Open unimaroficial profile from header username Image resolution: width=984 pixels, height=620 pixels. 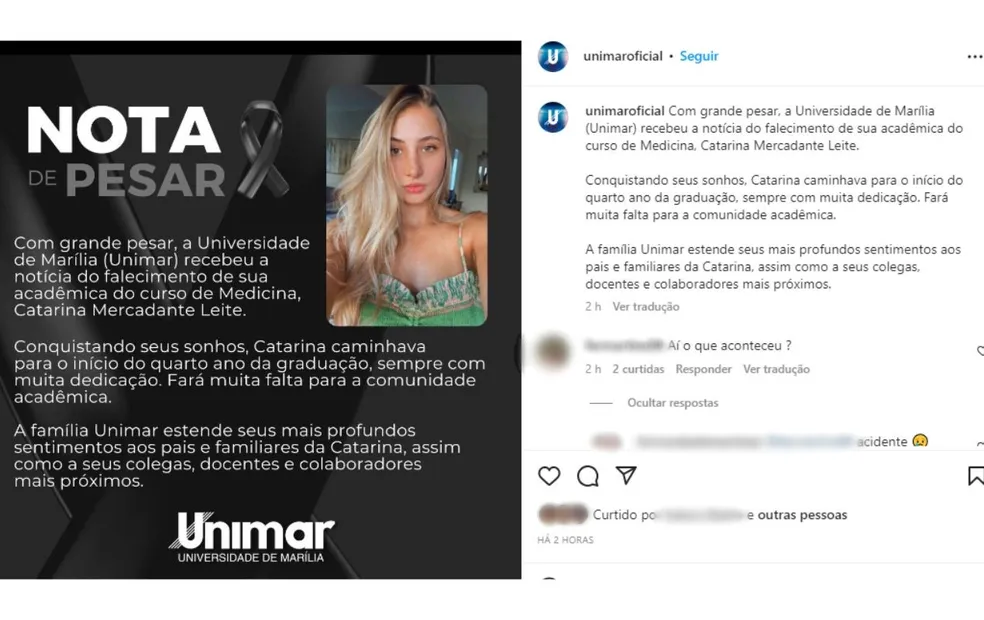click(623, 56)
